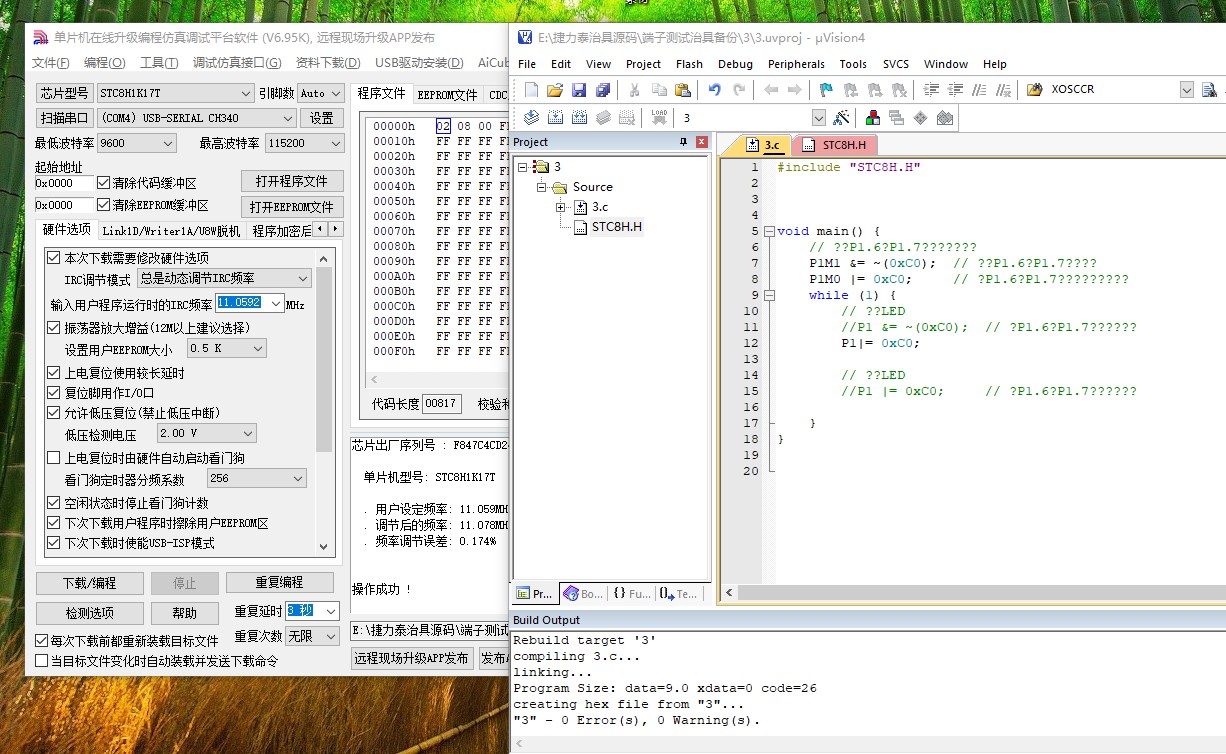
Task: Click the Manage Multi-Project Workspace icon
Action: point(896,118)
